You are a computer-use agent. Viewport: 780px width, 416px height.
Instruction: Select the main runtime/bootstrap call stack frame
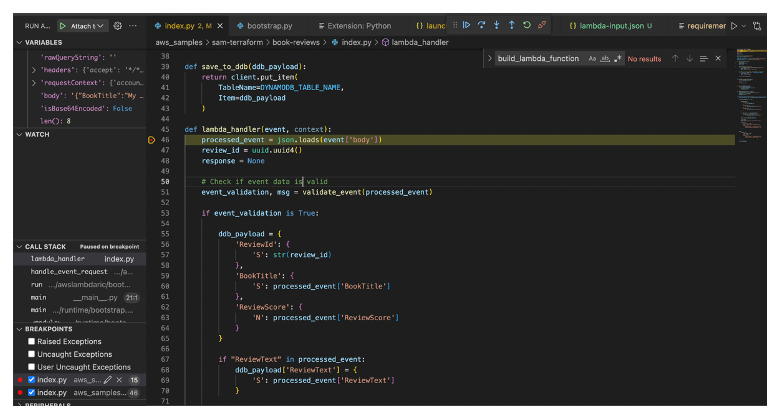tap(81, 311)
